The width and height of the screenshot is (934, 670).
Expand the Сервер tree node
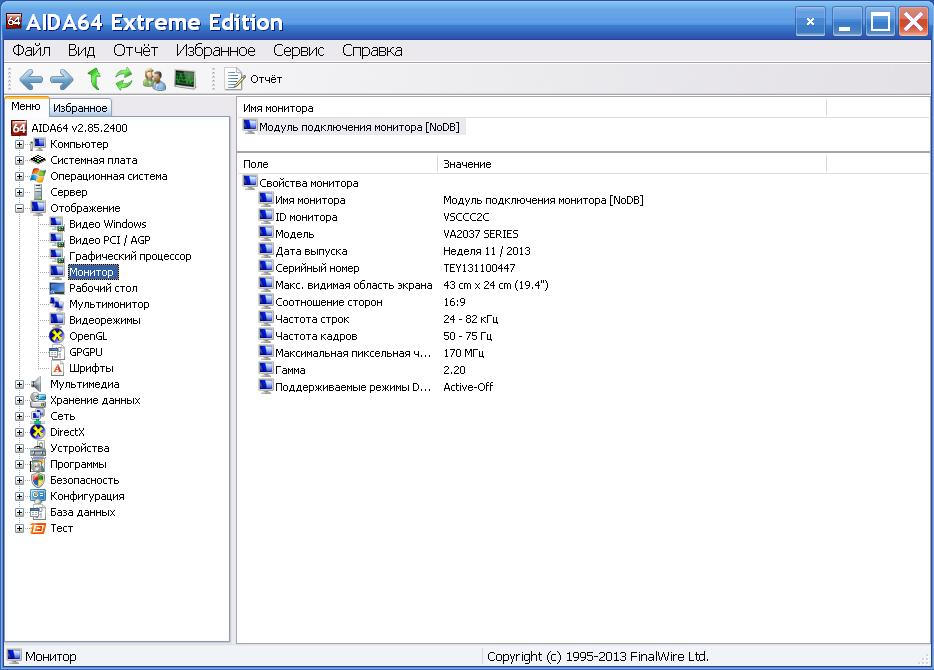coord(19,193)
